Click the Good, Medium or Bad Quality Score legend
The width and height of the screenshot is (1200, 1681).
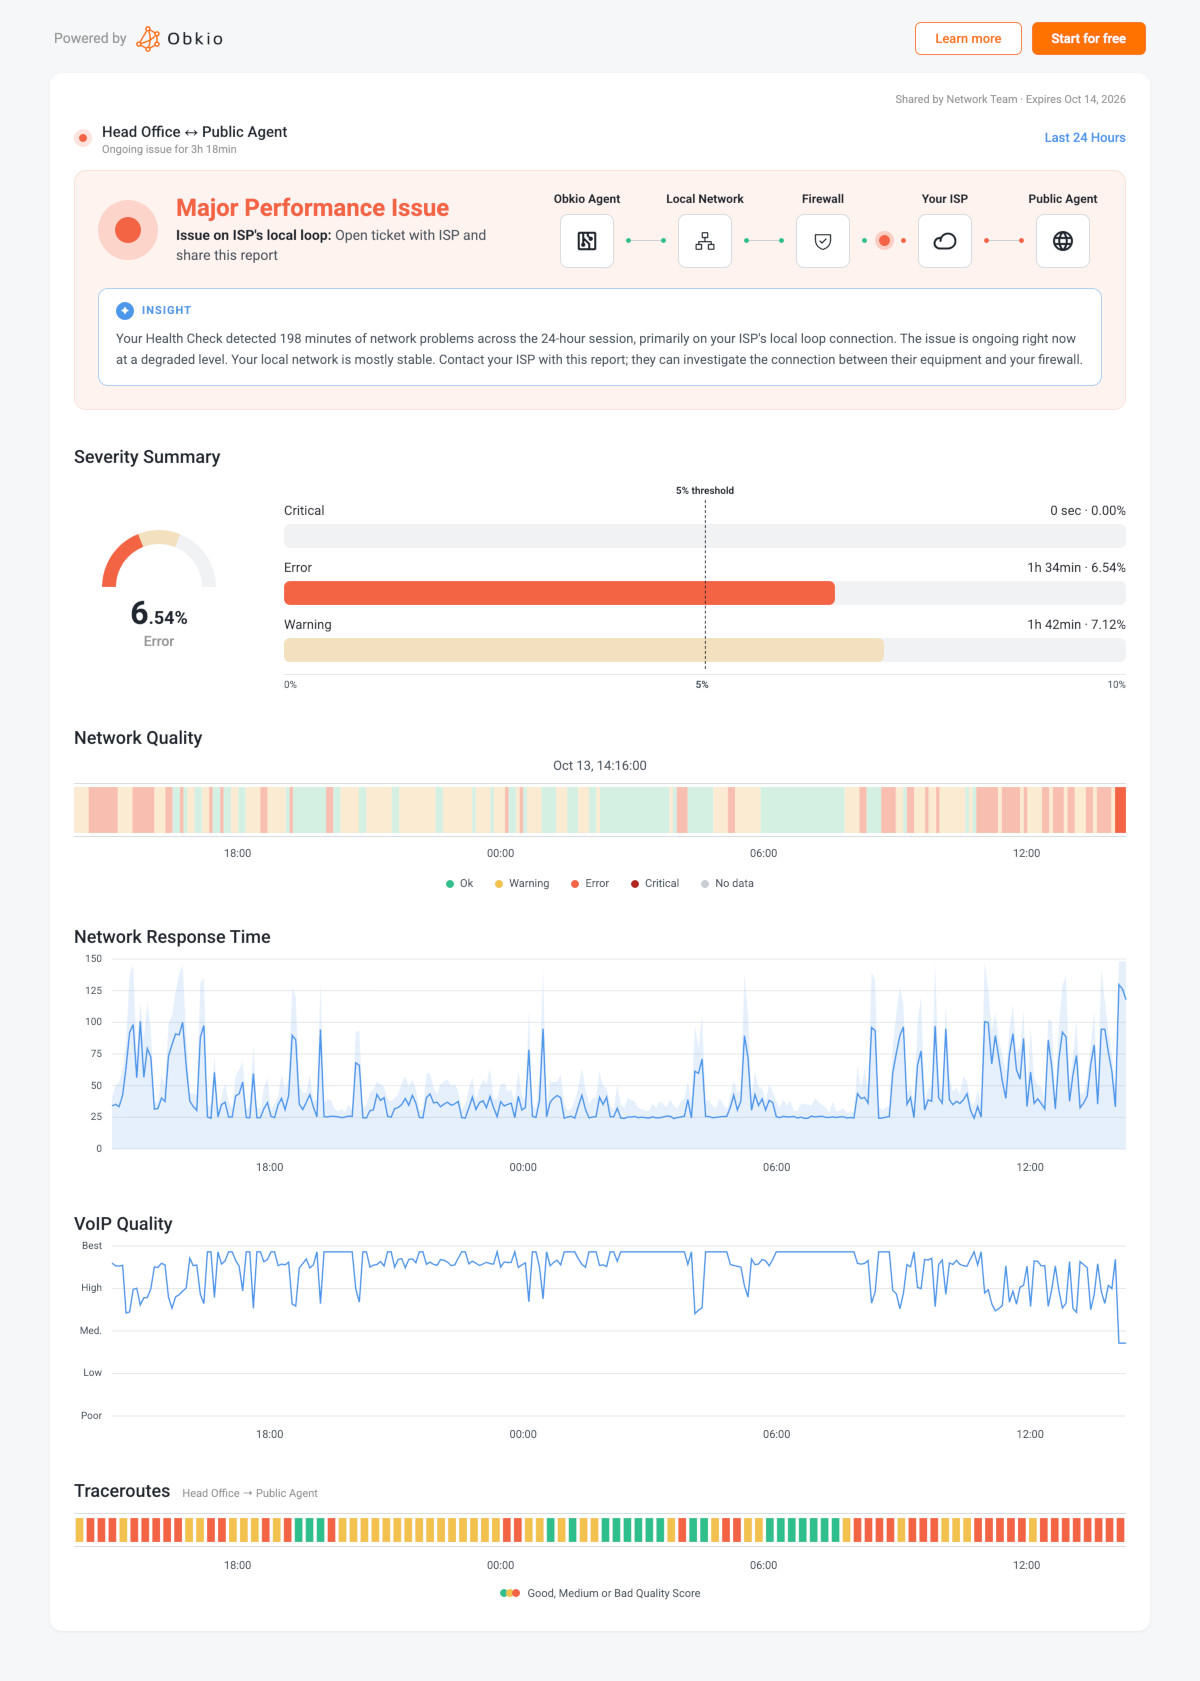[600, 1594]
